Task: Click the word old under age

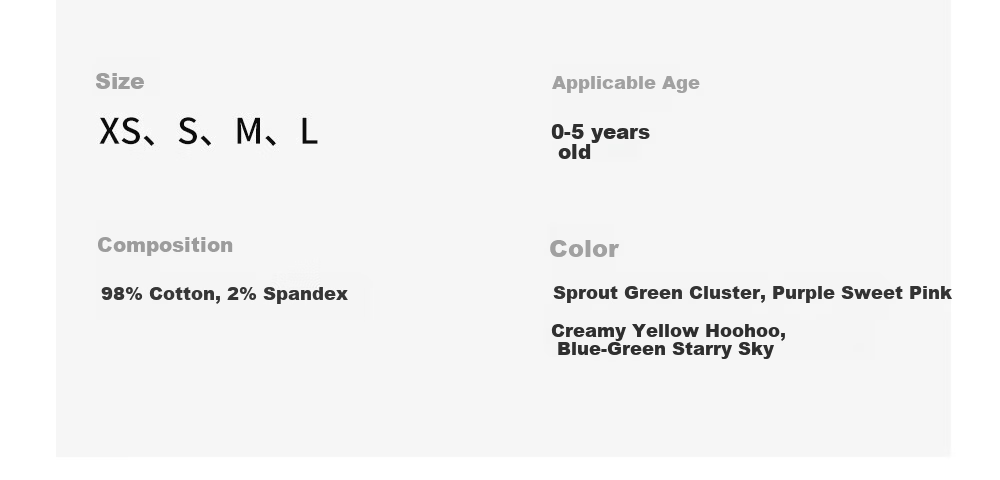Action: click(x=574, y=152)
